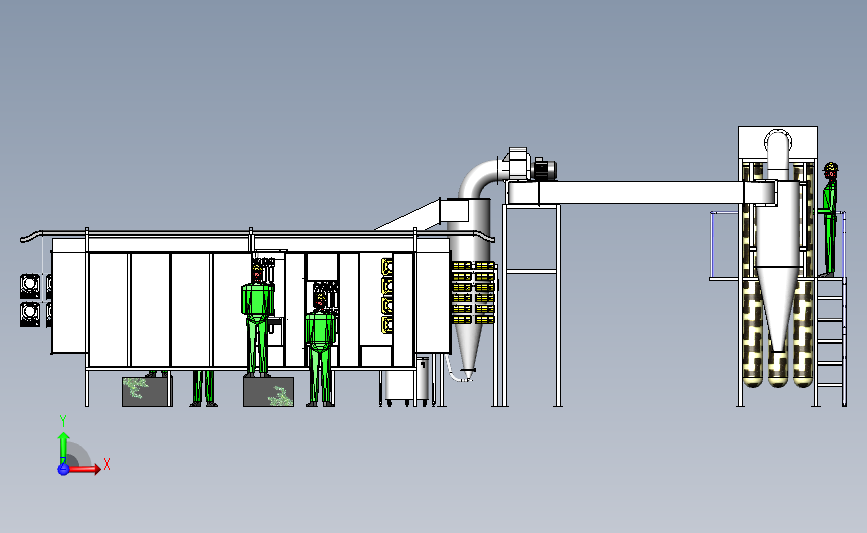Select the ladder beside the right tower

coord(831,341)
